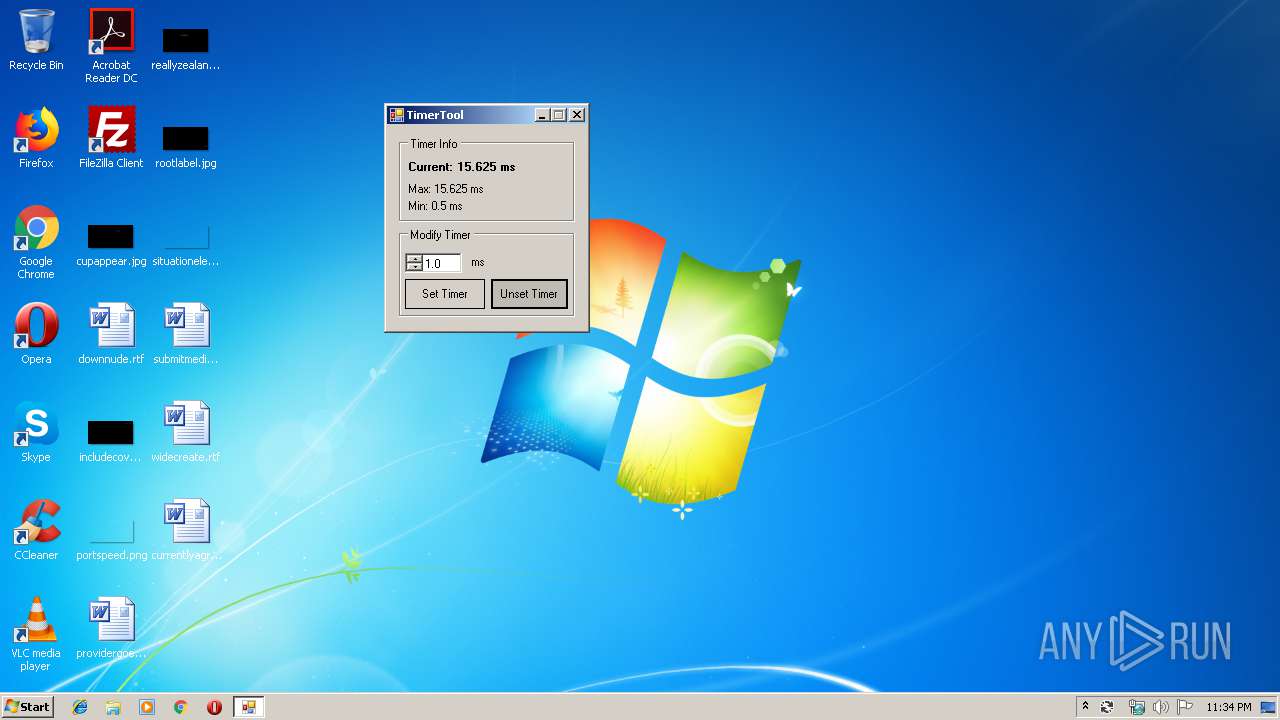
Task: Open Internet Explorer from taskbar
Action: pos(80,707)
